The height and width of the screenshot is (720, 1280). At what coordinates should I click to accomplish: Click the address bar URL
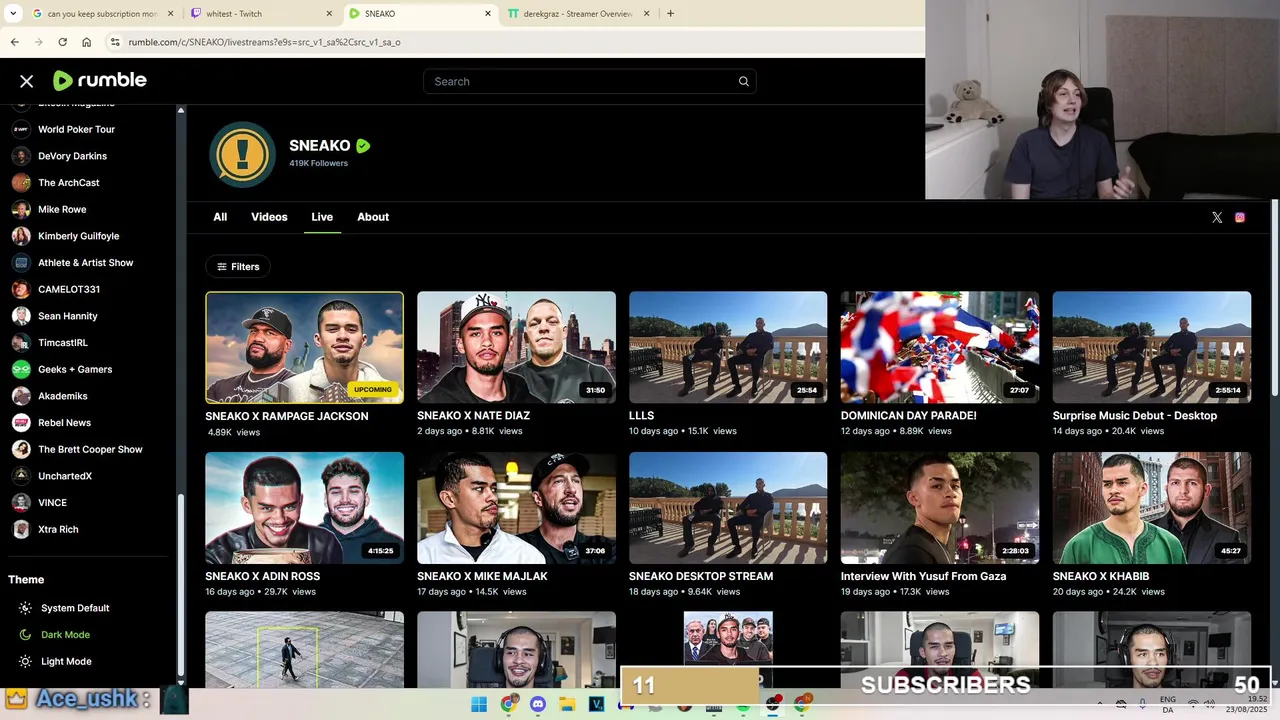264,42
